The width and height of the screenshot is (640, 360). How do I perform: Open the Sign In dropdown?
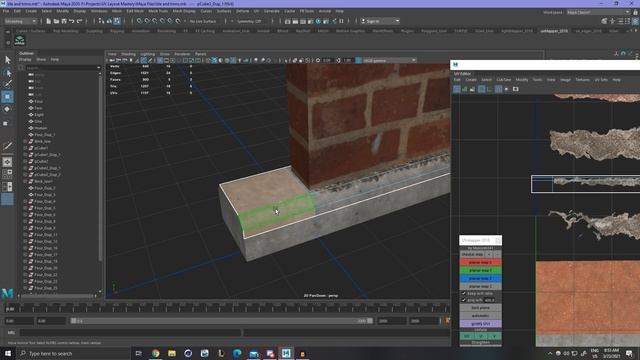pyautogui.click(x=380, y=21)
